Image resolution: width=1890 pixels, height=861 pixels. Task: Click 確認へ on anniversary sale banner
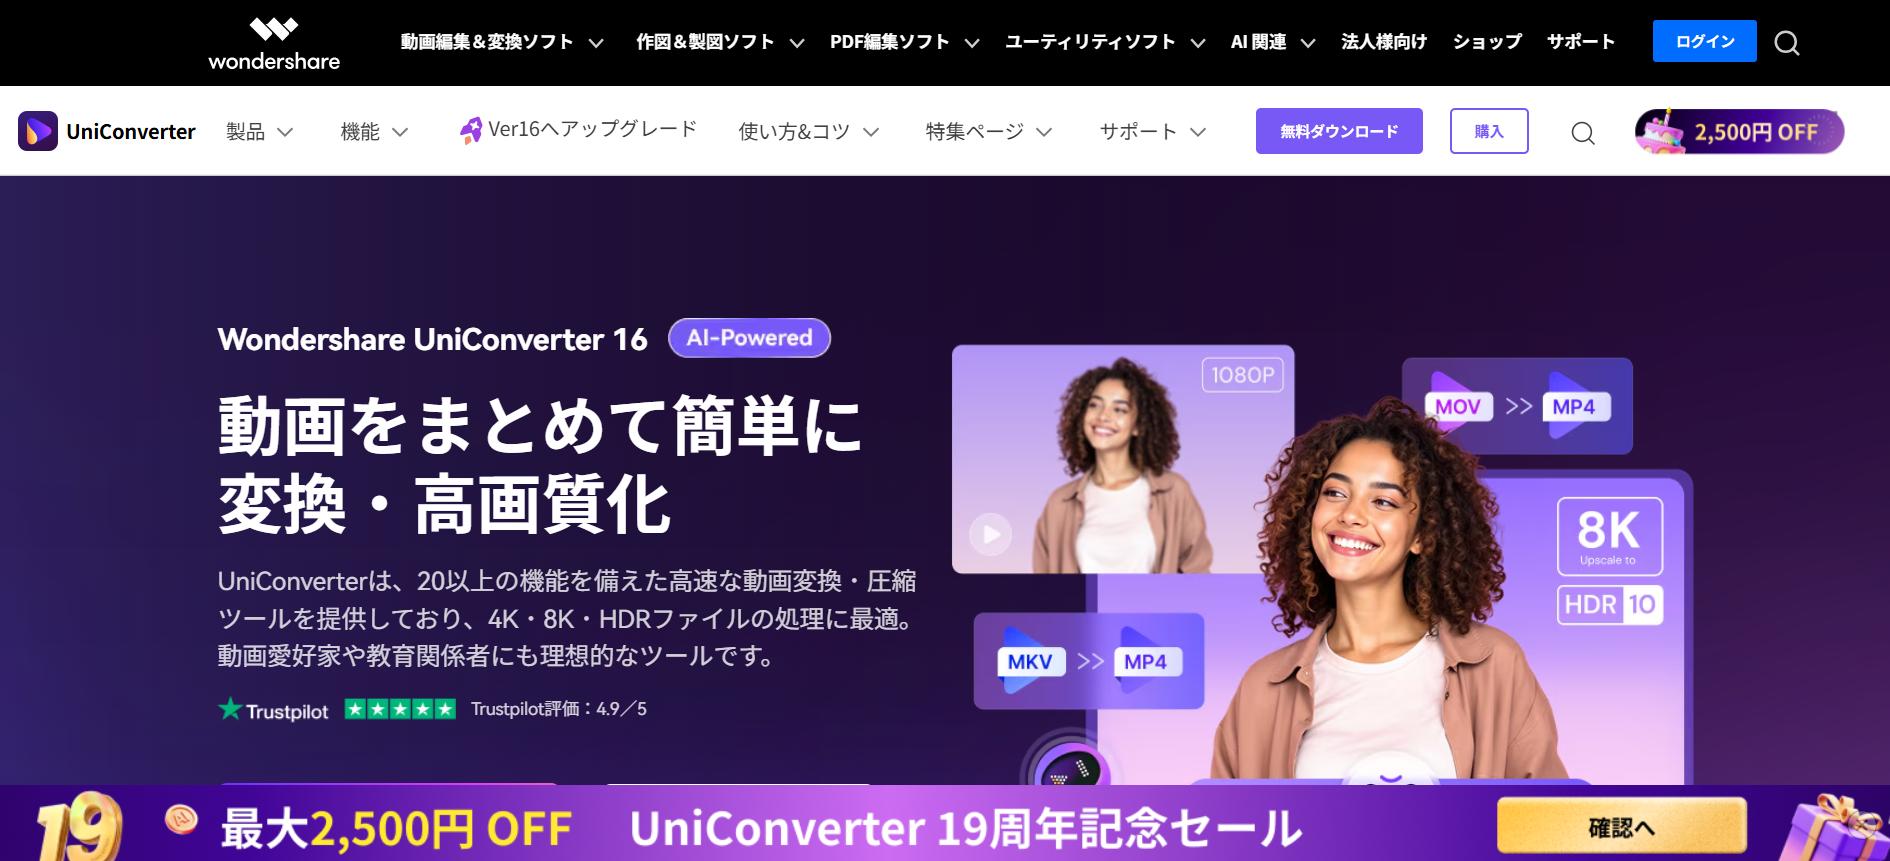(x=1622, y=827)
